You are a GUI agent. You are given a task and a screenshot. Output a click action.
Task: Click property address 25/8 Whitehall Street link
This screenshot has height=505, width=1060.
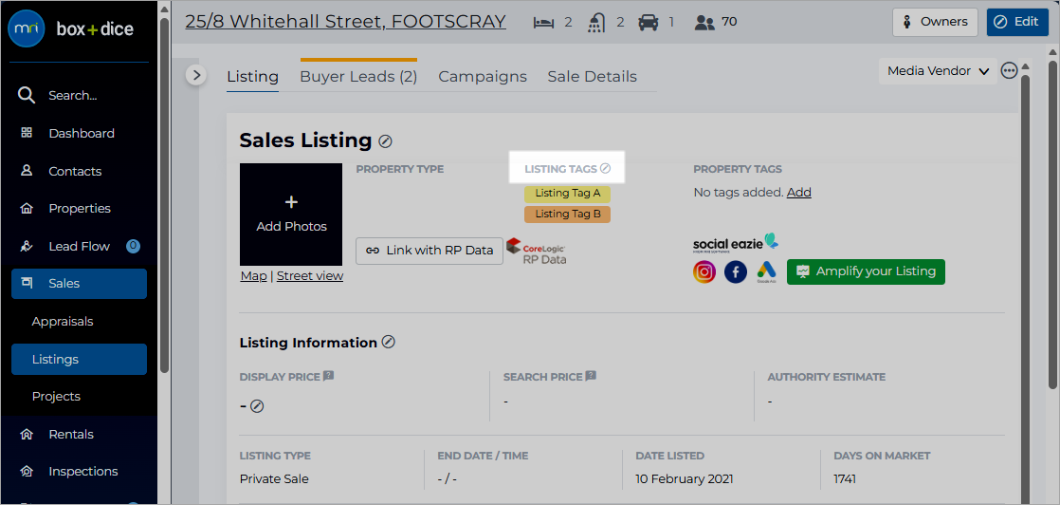click(x=345, y=22)
